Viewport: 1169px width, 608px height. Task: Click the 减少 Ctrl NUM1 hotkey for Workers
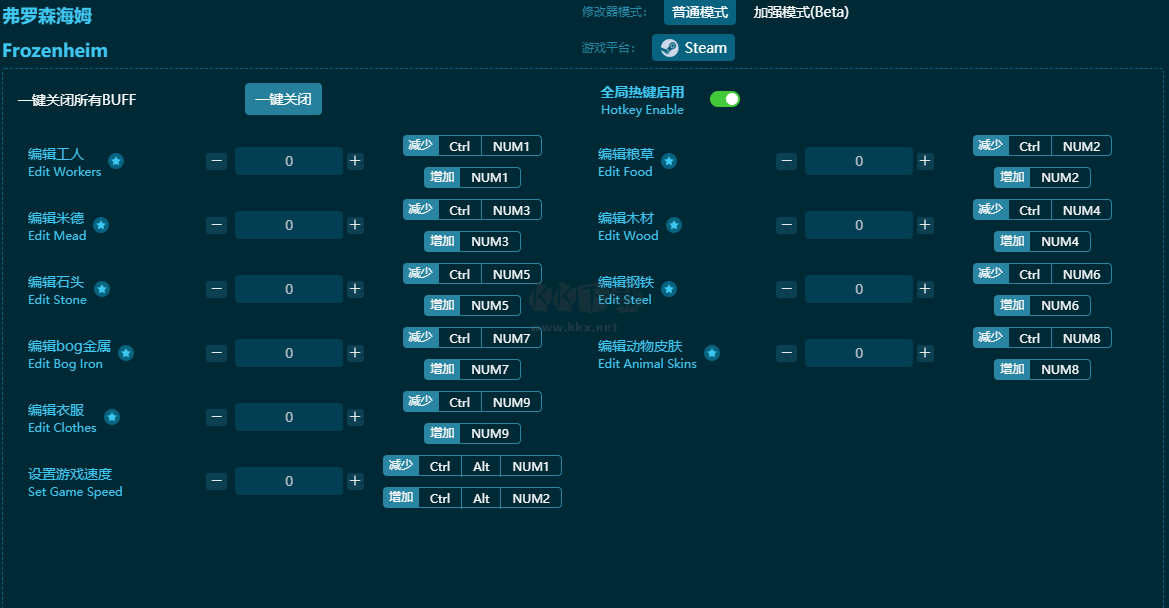(472, 146)
